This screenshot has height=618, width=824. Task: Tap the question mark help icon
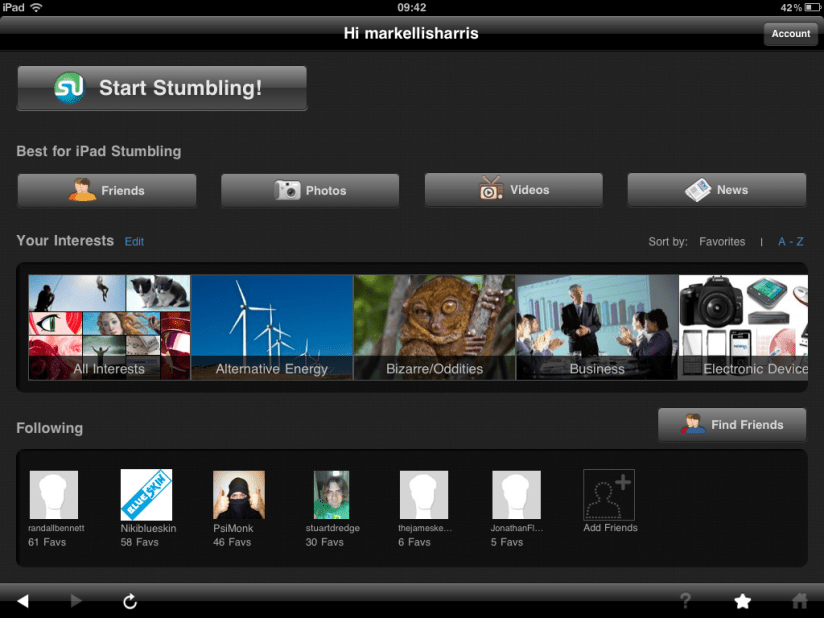pos(685,601)
